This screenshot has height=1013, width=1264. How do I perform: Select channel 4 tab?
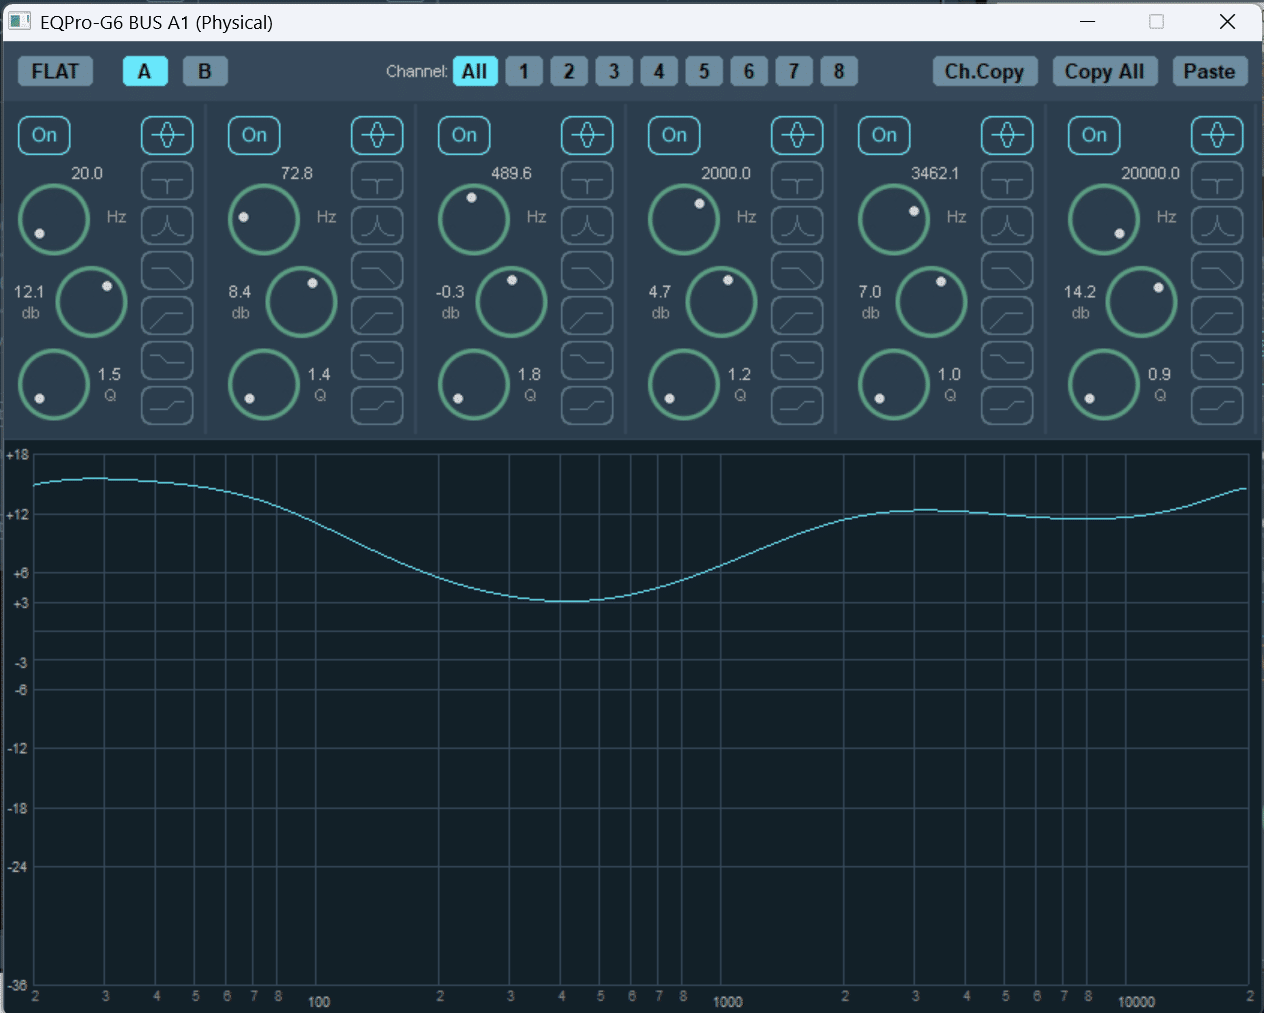coord(659,71)
